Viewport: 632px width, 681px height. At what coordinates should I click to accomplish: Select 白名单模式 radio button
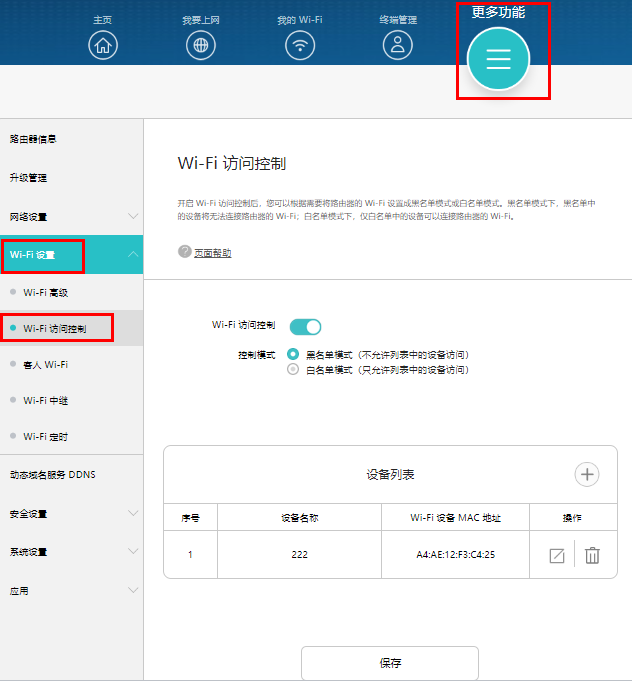[293, 369]
